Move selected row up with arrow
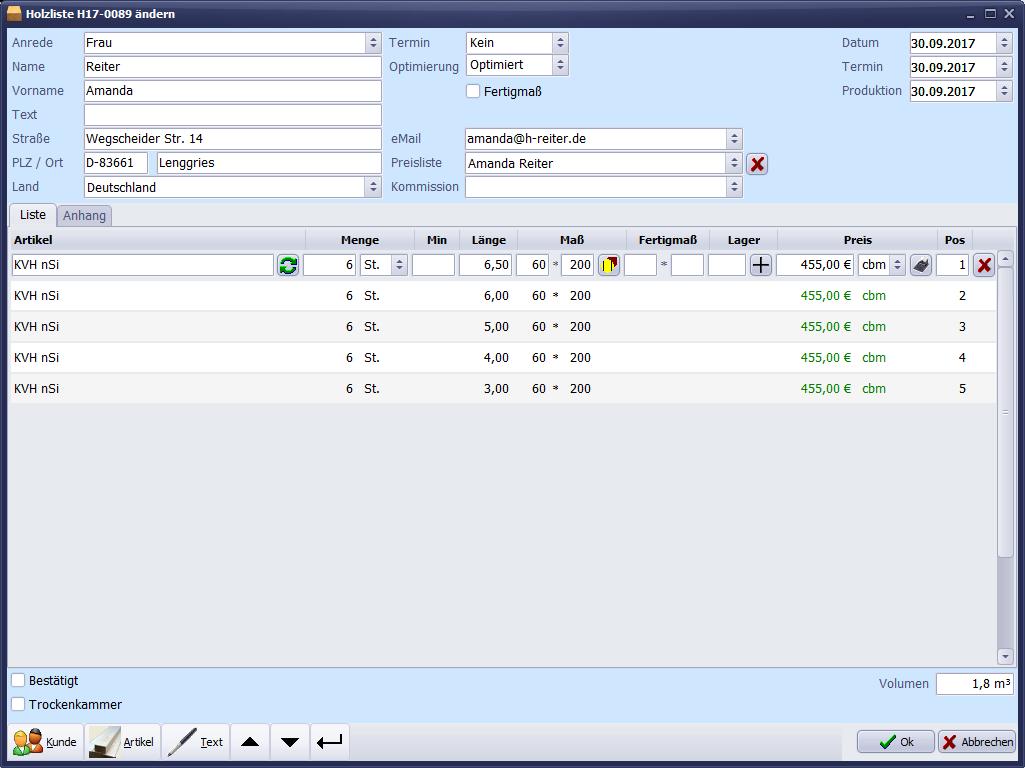Image resolution: width=1025 pixels, height=768 pixels. [x=250, y=742]
